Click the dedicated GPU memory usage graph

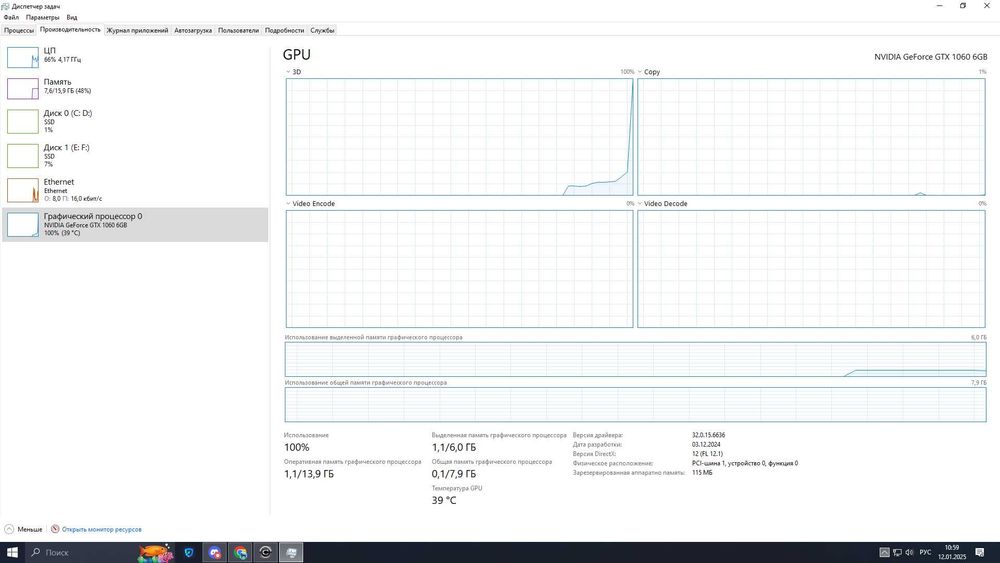tap(635, 359)
